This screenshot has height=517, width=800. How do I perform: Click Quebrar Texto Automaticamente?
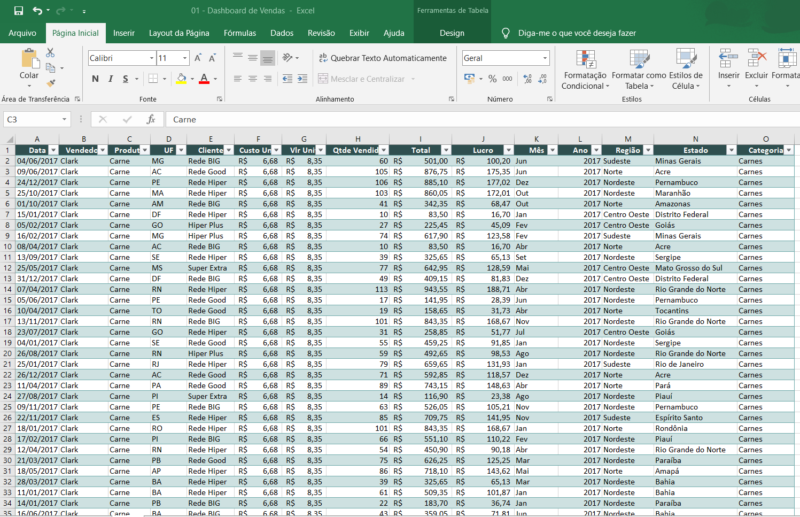click(383, 58)
